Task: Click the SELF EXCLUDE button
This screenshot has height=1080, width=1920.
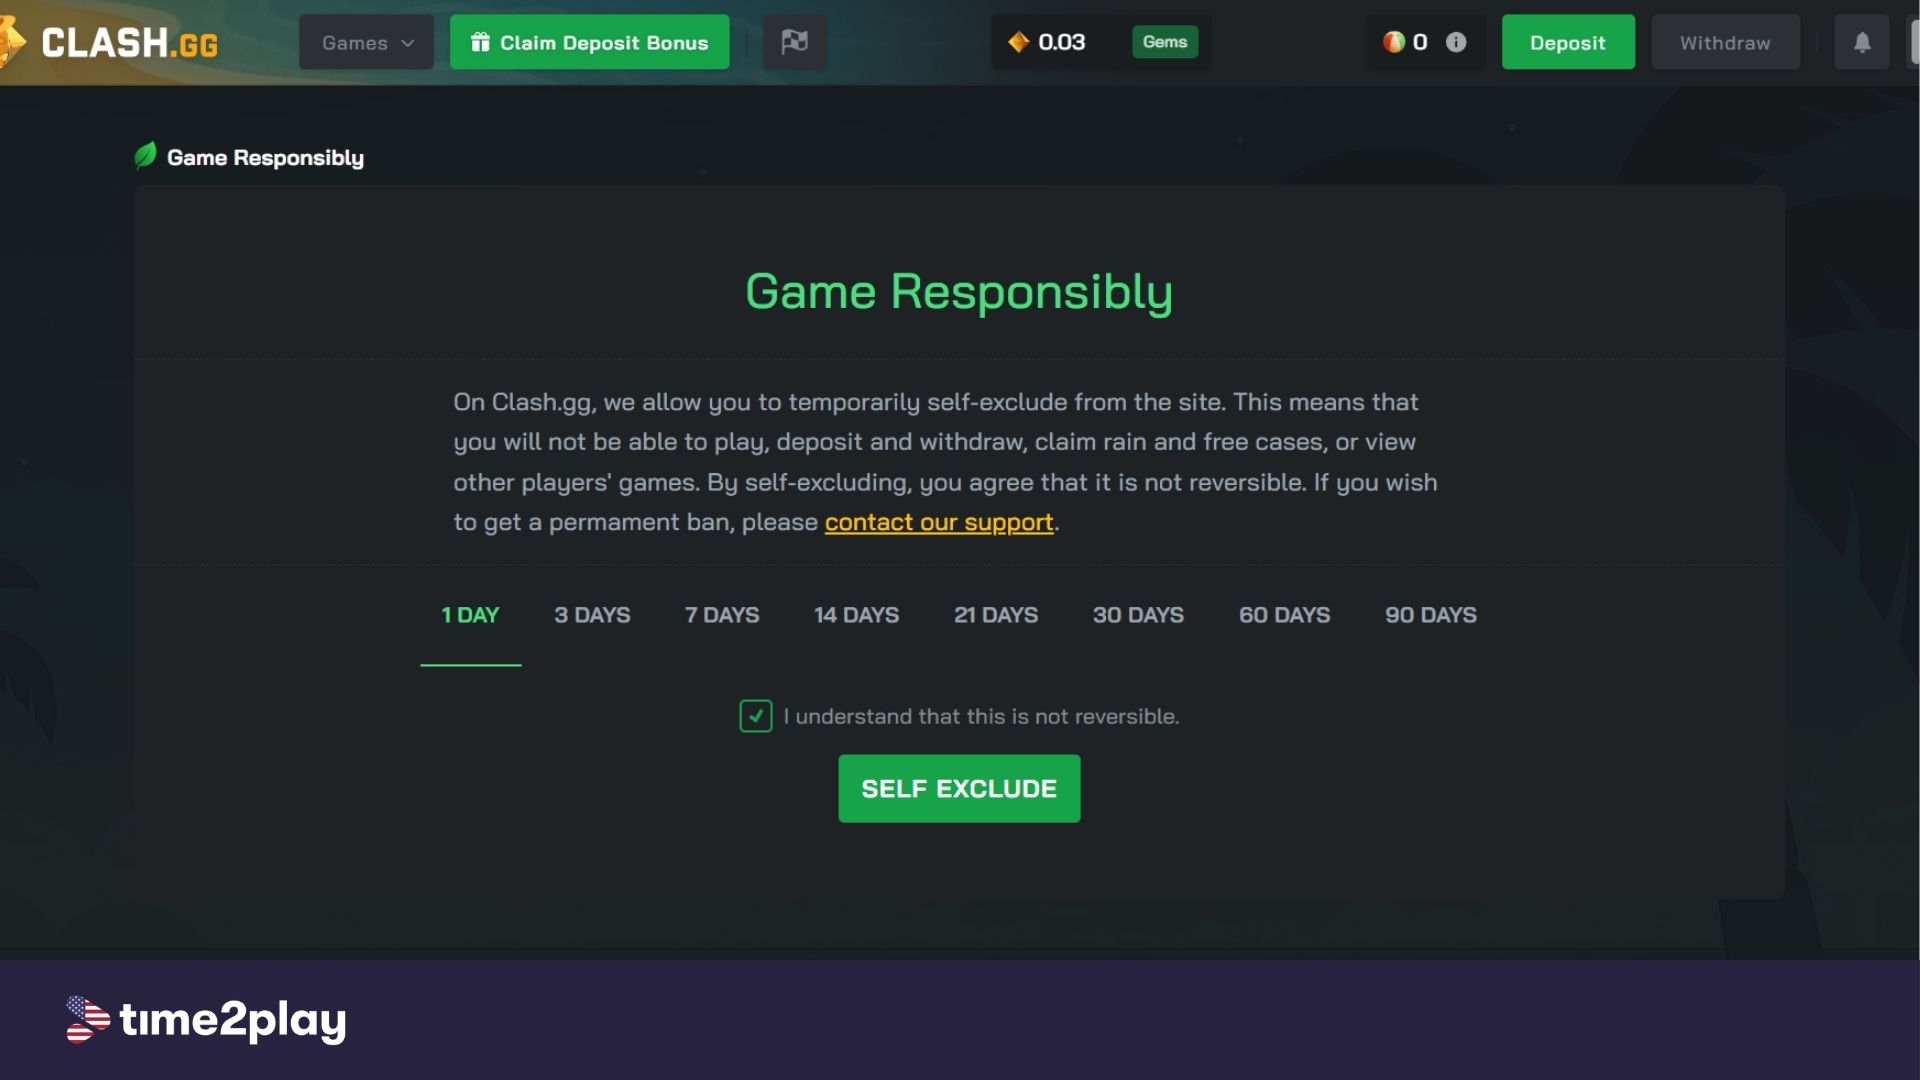Action: coord(959,788)
